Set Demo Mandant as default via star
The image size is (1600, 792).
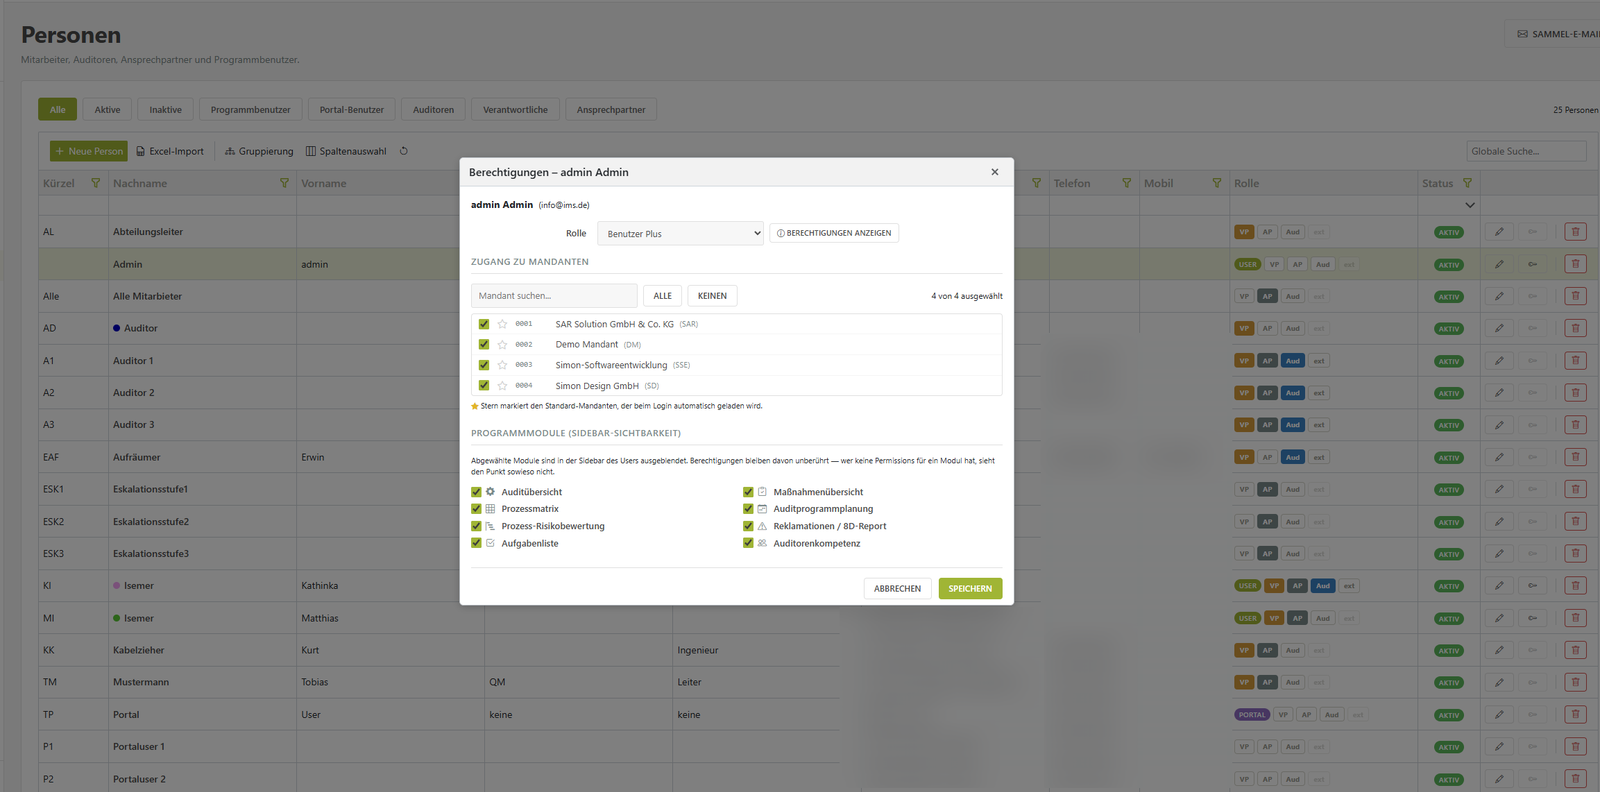(x=502, y=345)
